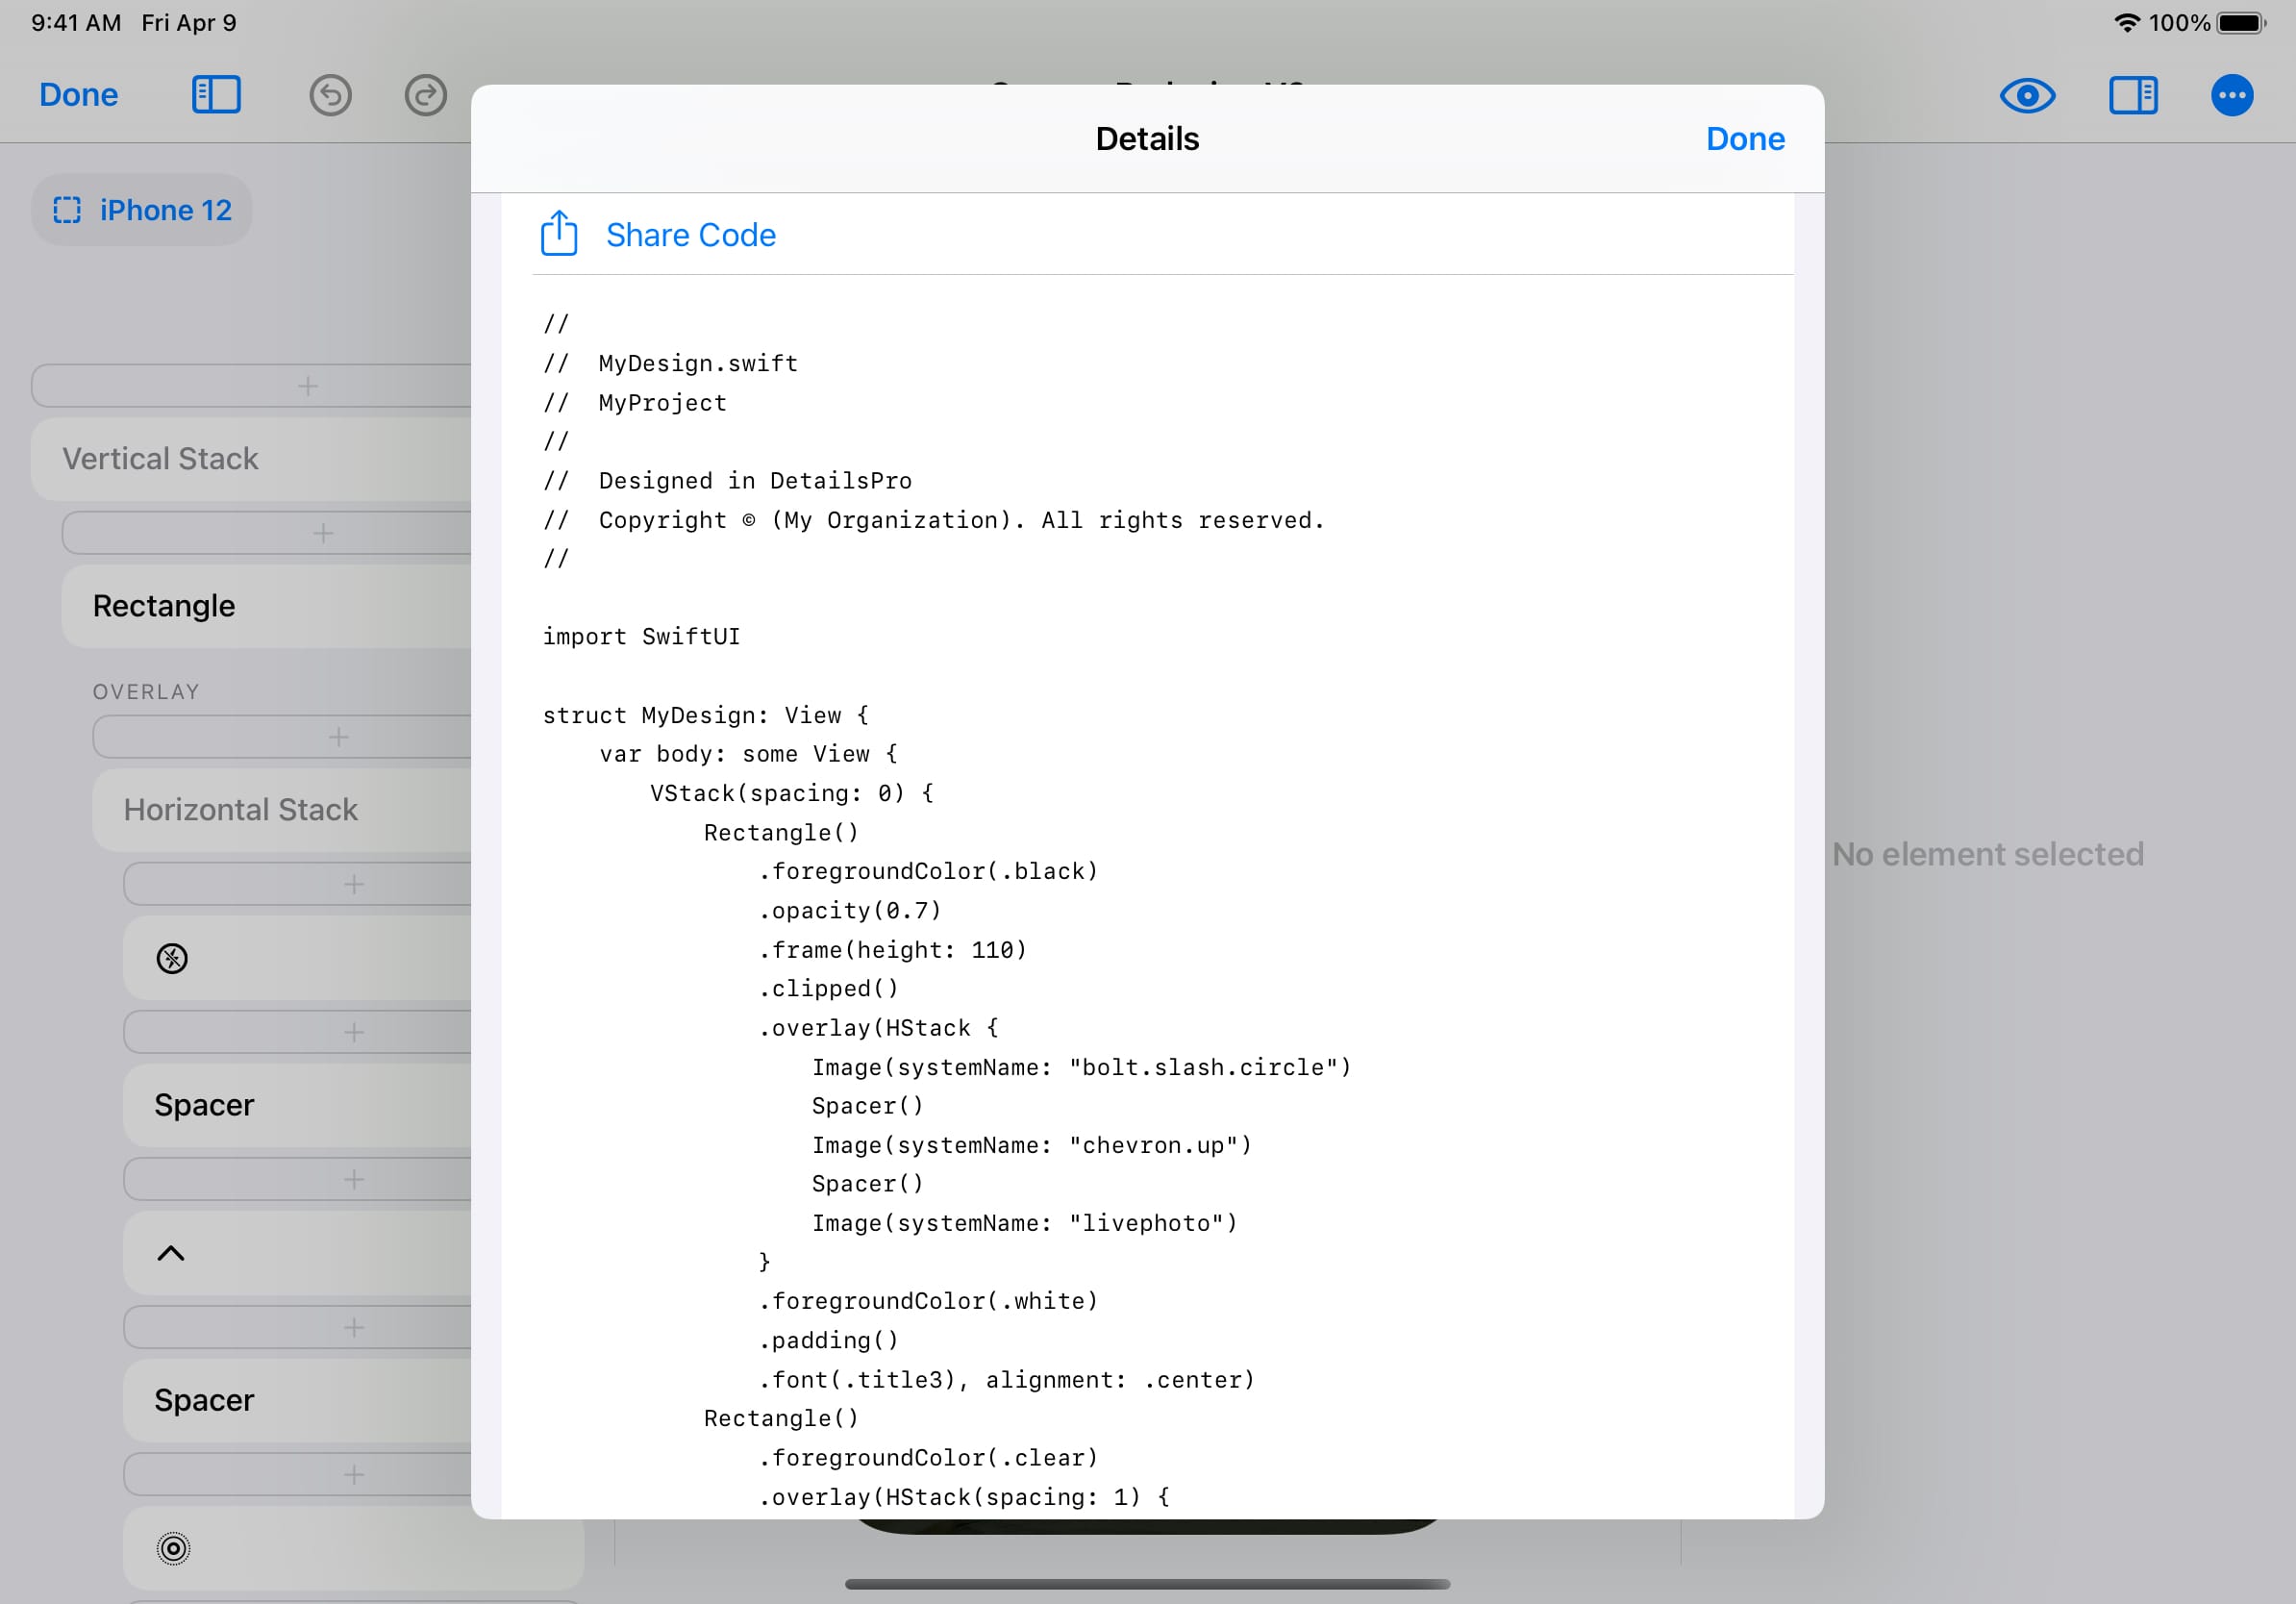Click the redo arrow icon
Image resolution: width=2296 pixels, height=1604 pixels.
click(x=425, y=95)
